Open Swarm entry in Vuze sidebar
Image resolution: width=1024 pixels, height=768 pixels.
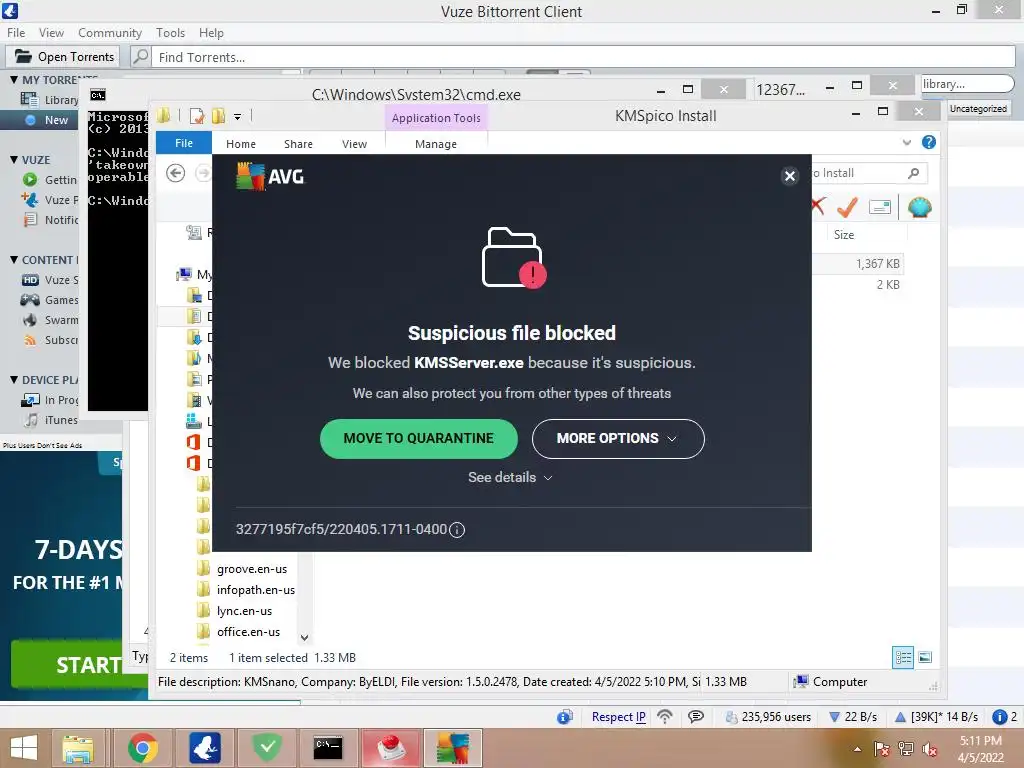50,320
